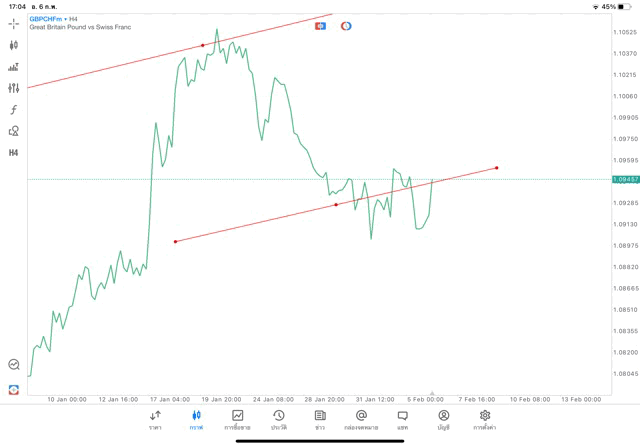Open the ข่าว (News) tab
This screenshot has width=640, height=447.
click(x=320, y=419)
